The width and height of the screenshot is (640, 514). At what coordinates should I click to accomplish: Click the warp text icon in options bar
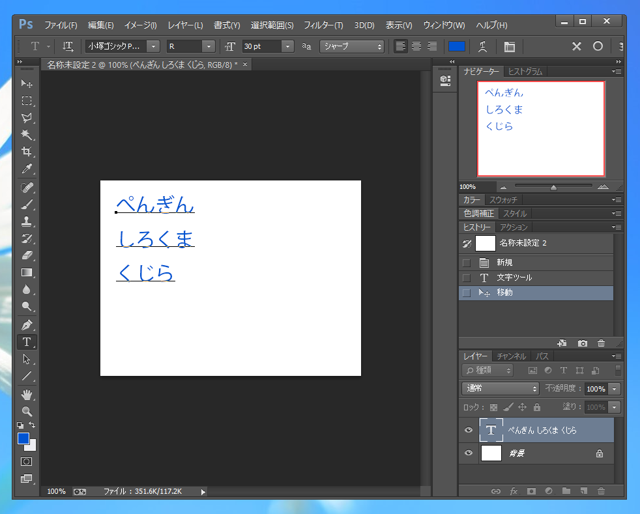click(x=483, y=46)
